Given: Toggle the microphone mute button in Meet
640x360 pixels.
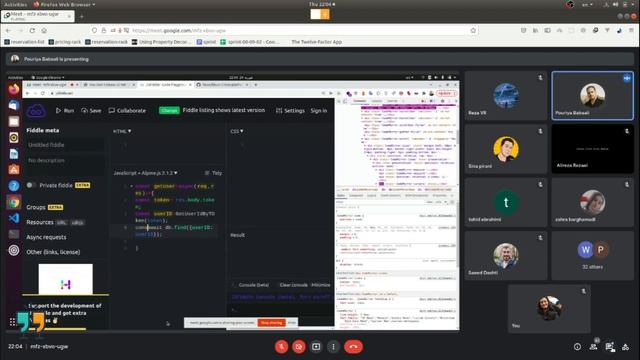Looking at the screenshot, I should tap(281, 347).
